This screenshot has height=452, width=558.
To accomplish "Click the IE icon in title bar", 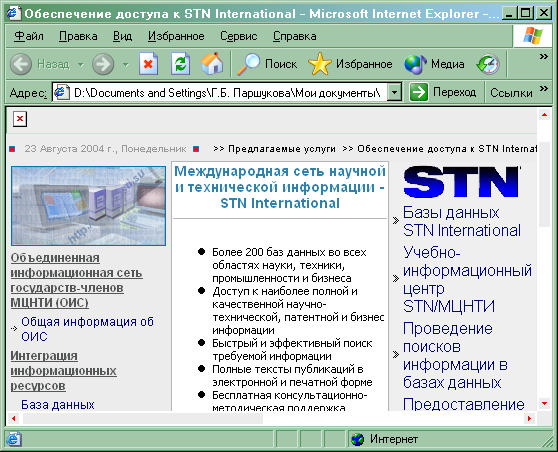I will [14, 13].
